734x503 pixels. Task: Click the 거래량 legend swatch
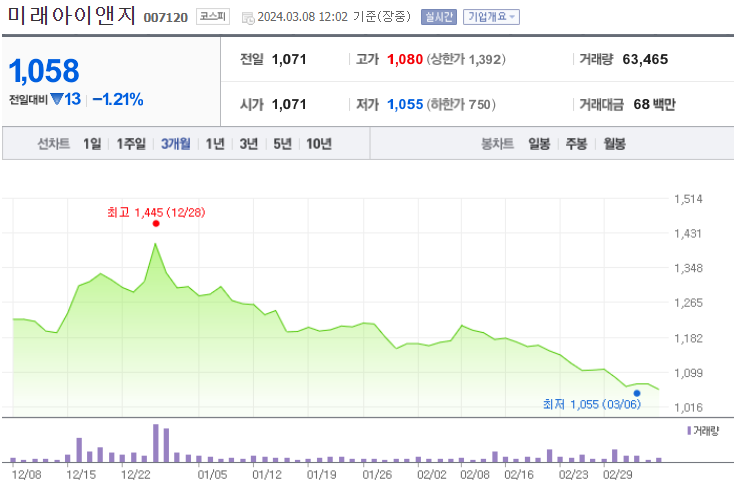click(x=689, y=430)
